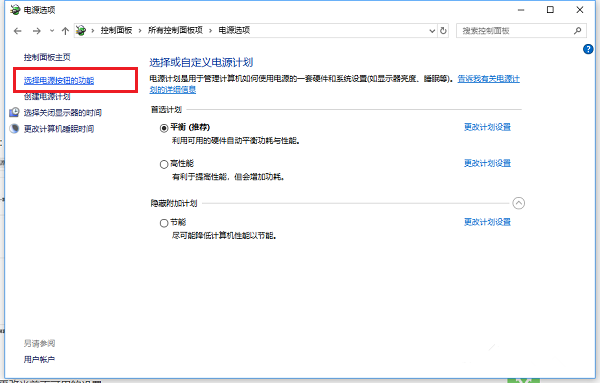Click the magnifier search icon
Image resolution: width=600 pixels, height=383 pixels.
[x=577, y=31]
